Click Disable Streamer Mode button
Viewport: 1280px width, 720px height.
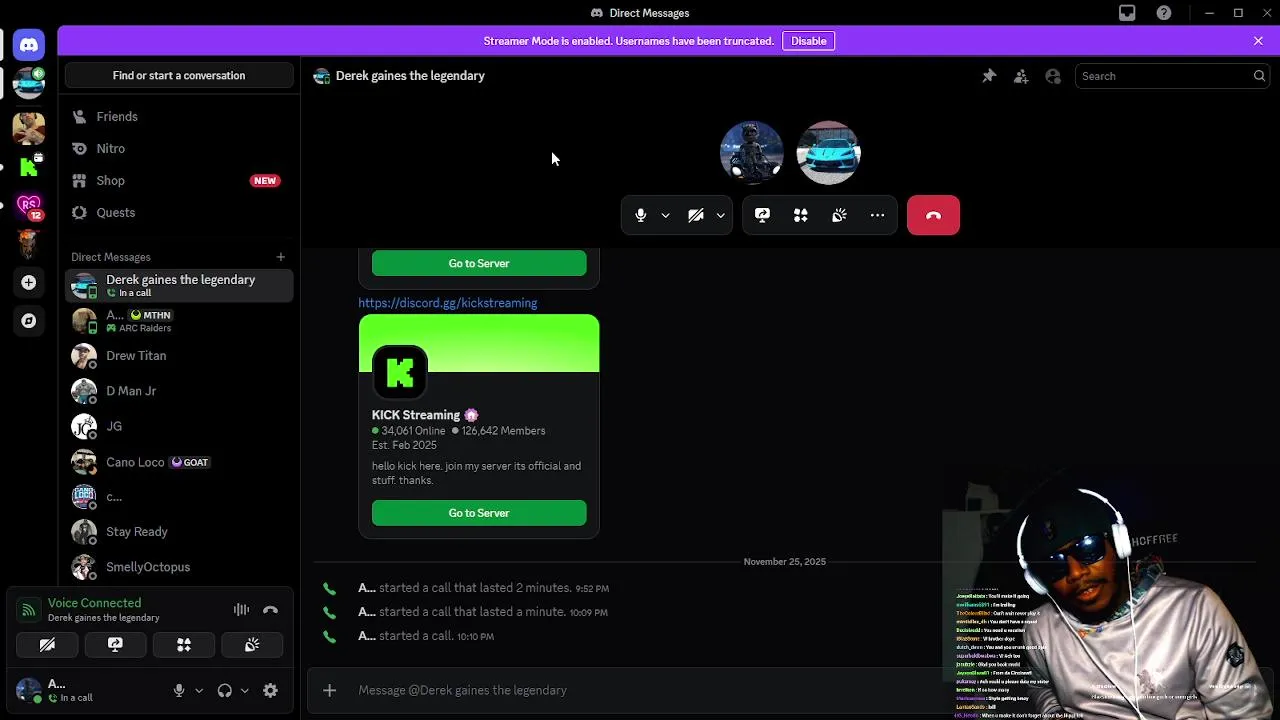(808, 41)
